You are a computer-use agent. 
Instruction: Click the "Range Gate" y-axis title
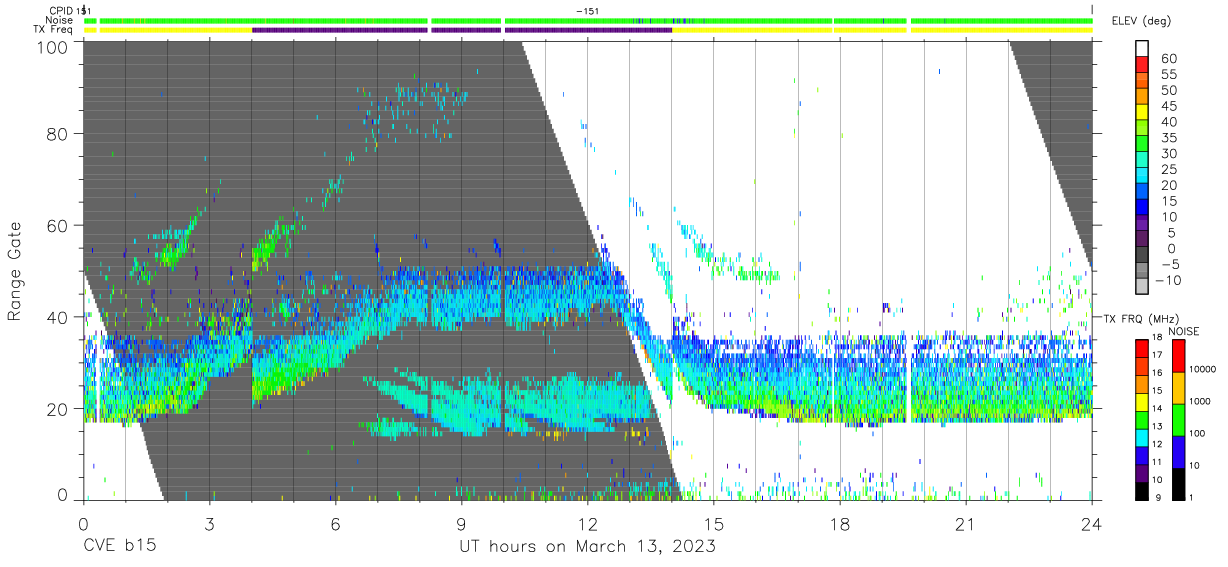(15, 270)
